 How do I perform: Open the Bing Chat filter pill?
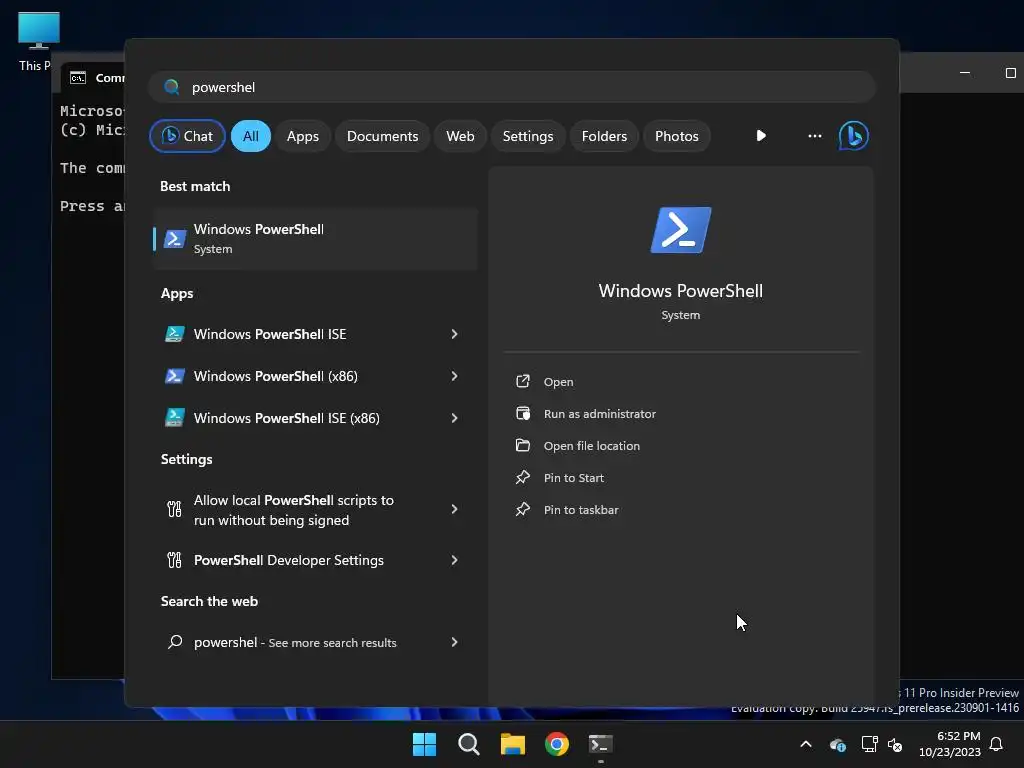click(187, 136)
